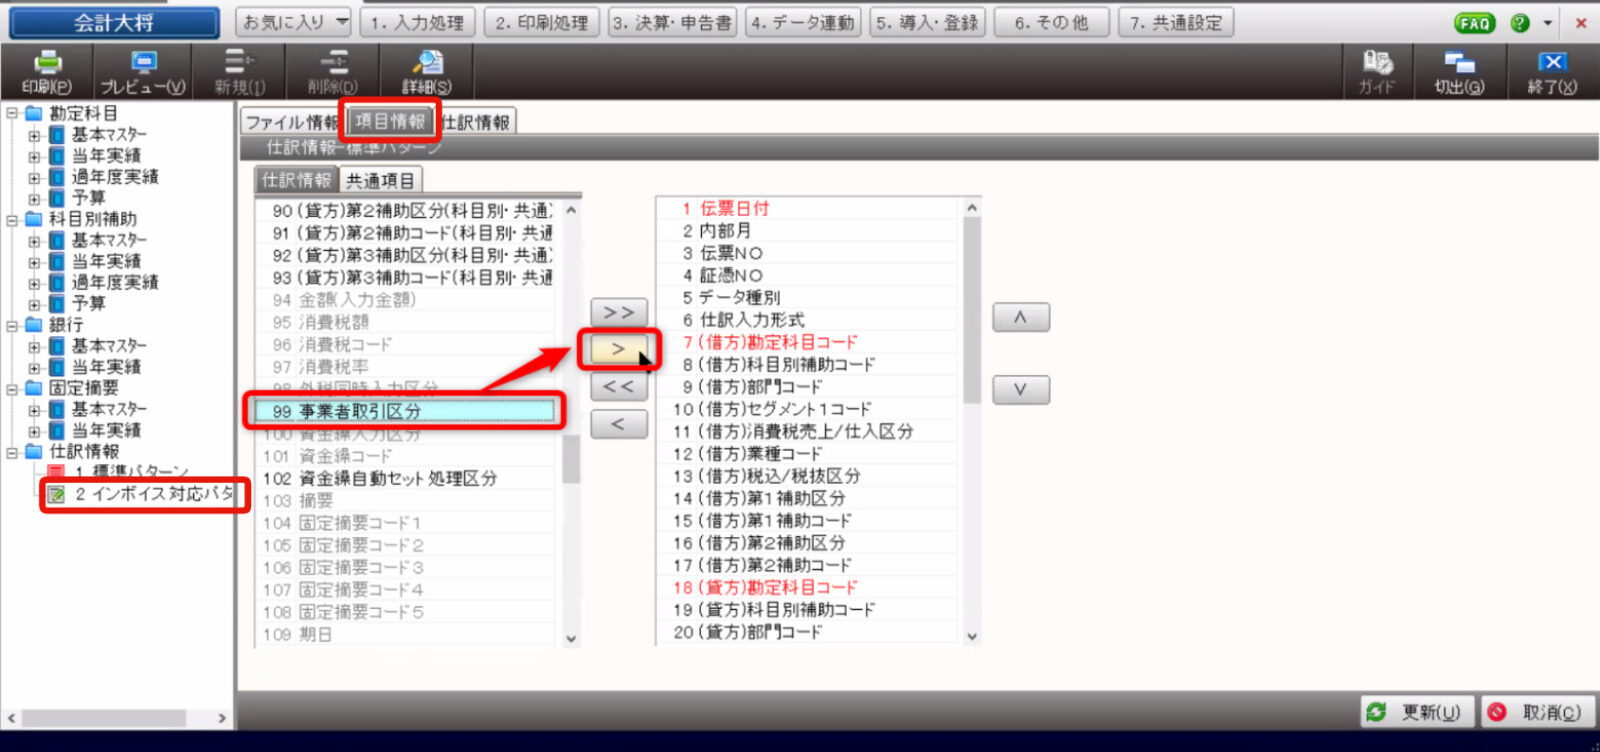Open the お気に入り favorites dropdown
The height and width of the screenshot is (752, 1600).
click(x=294, y=22)
